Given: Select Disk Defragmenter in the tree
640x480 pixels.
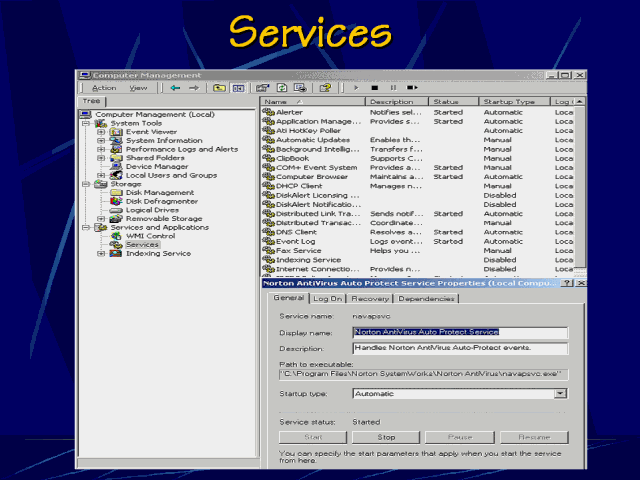Looking at the screenshot, I should (x=158, y=201).
